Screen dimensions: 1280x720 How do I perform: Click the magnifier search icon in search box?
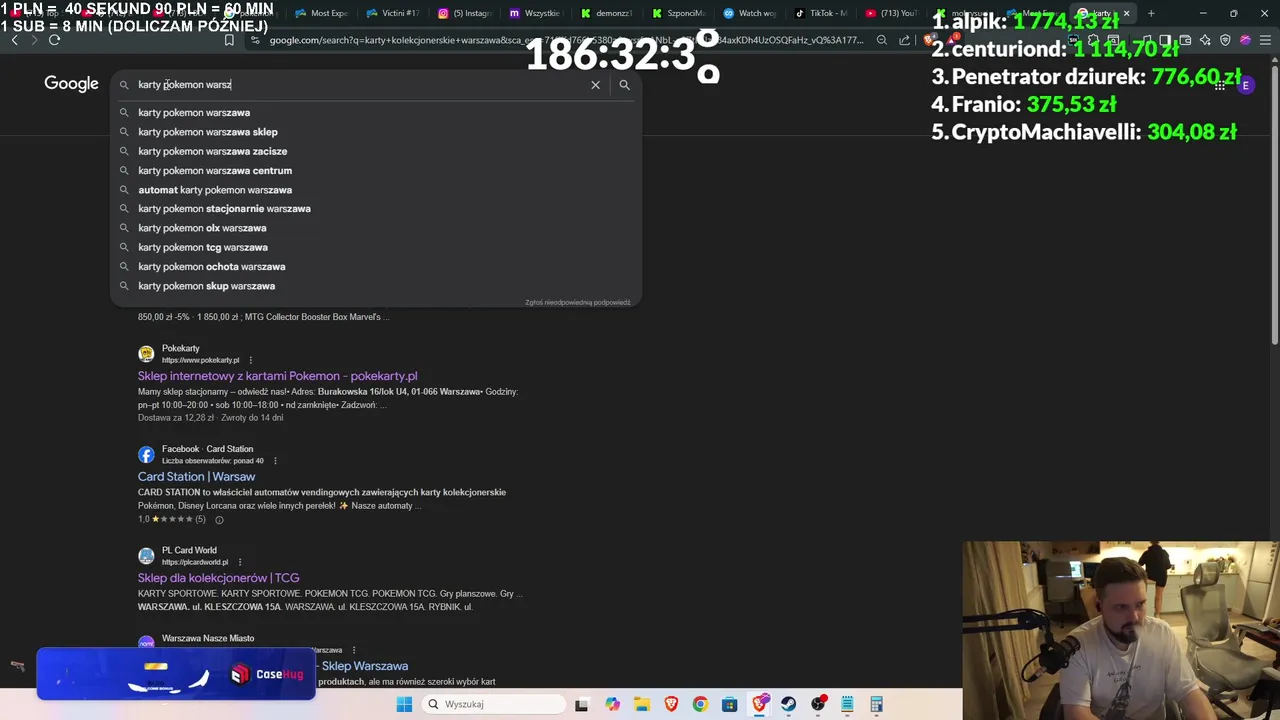[x=624, y=85]
